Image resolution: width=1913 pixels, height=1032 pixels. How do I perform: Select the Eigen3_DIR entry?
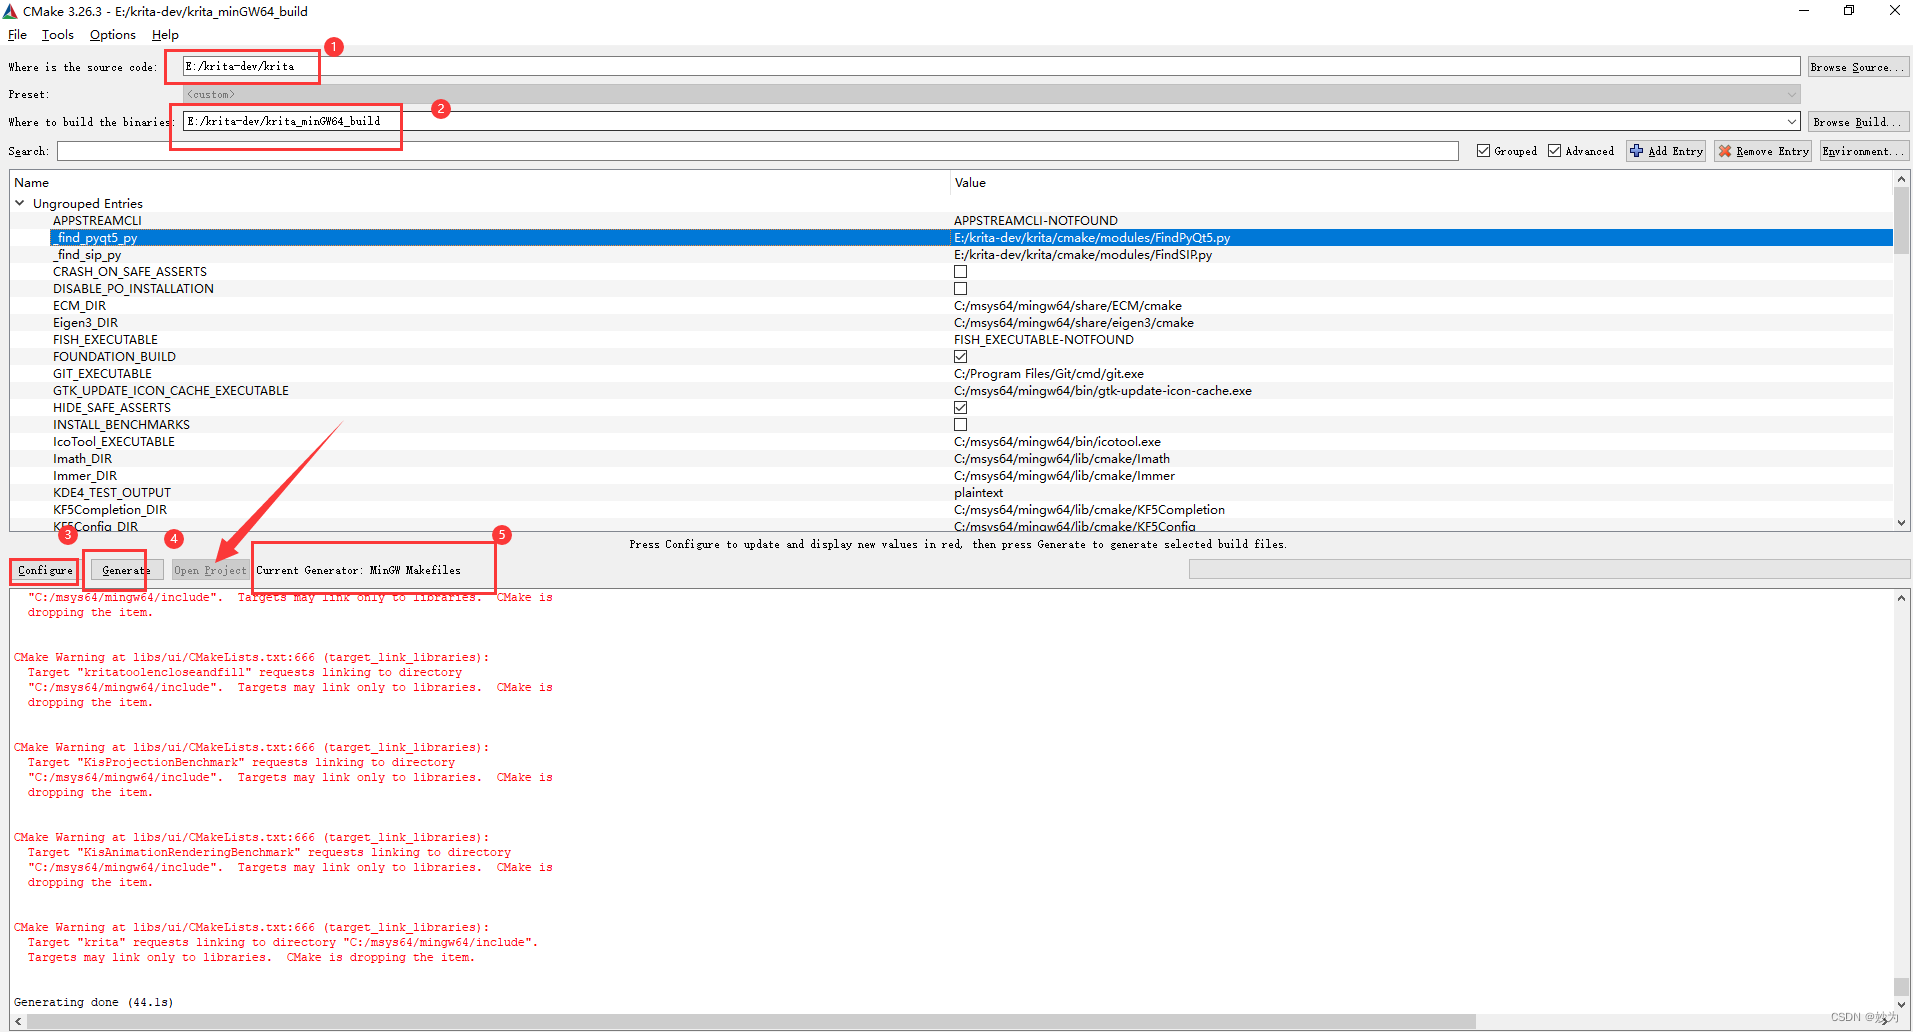[85, 323]
